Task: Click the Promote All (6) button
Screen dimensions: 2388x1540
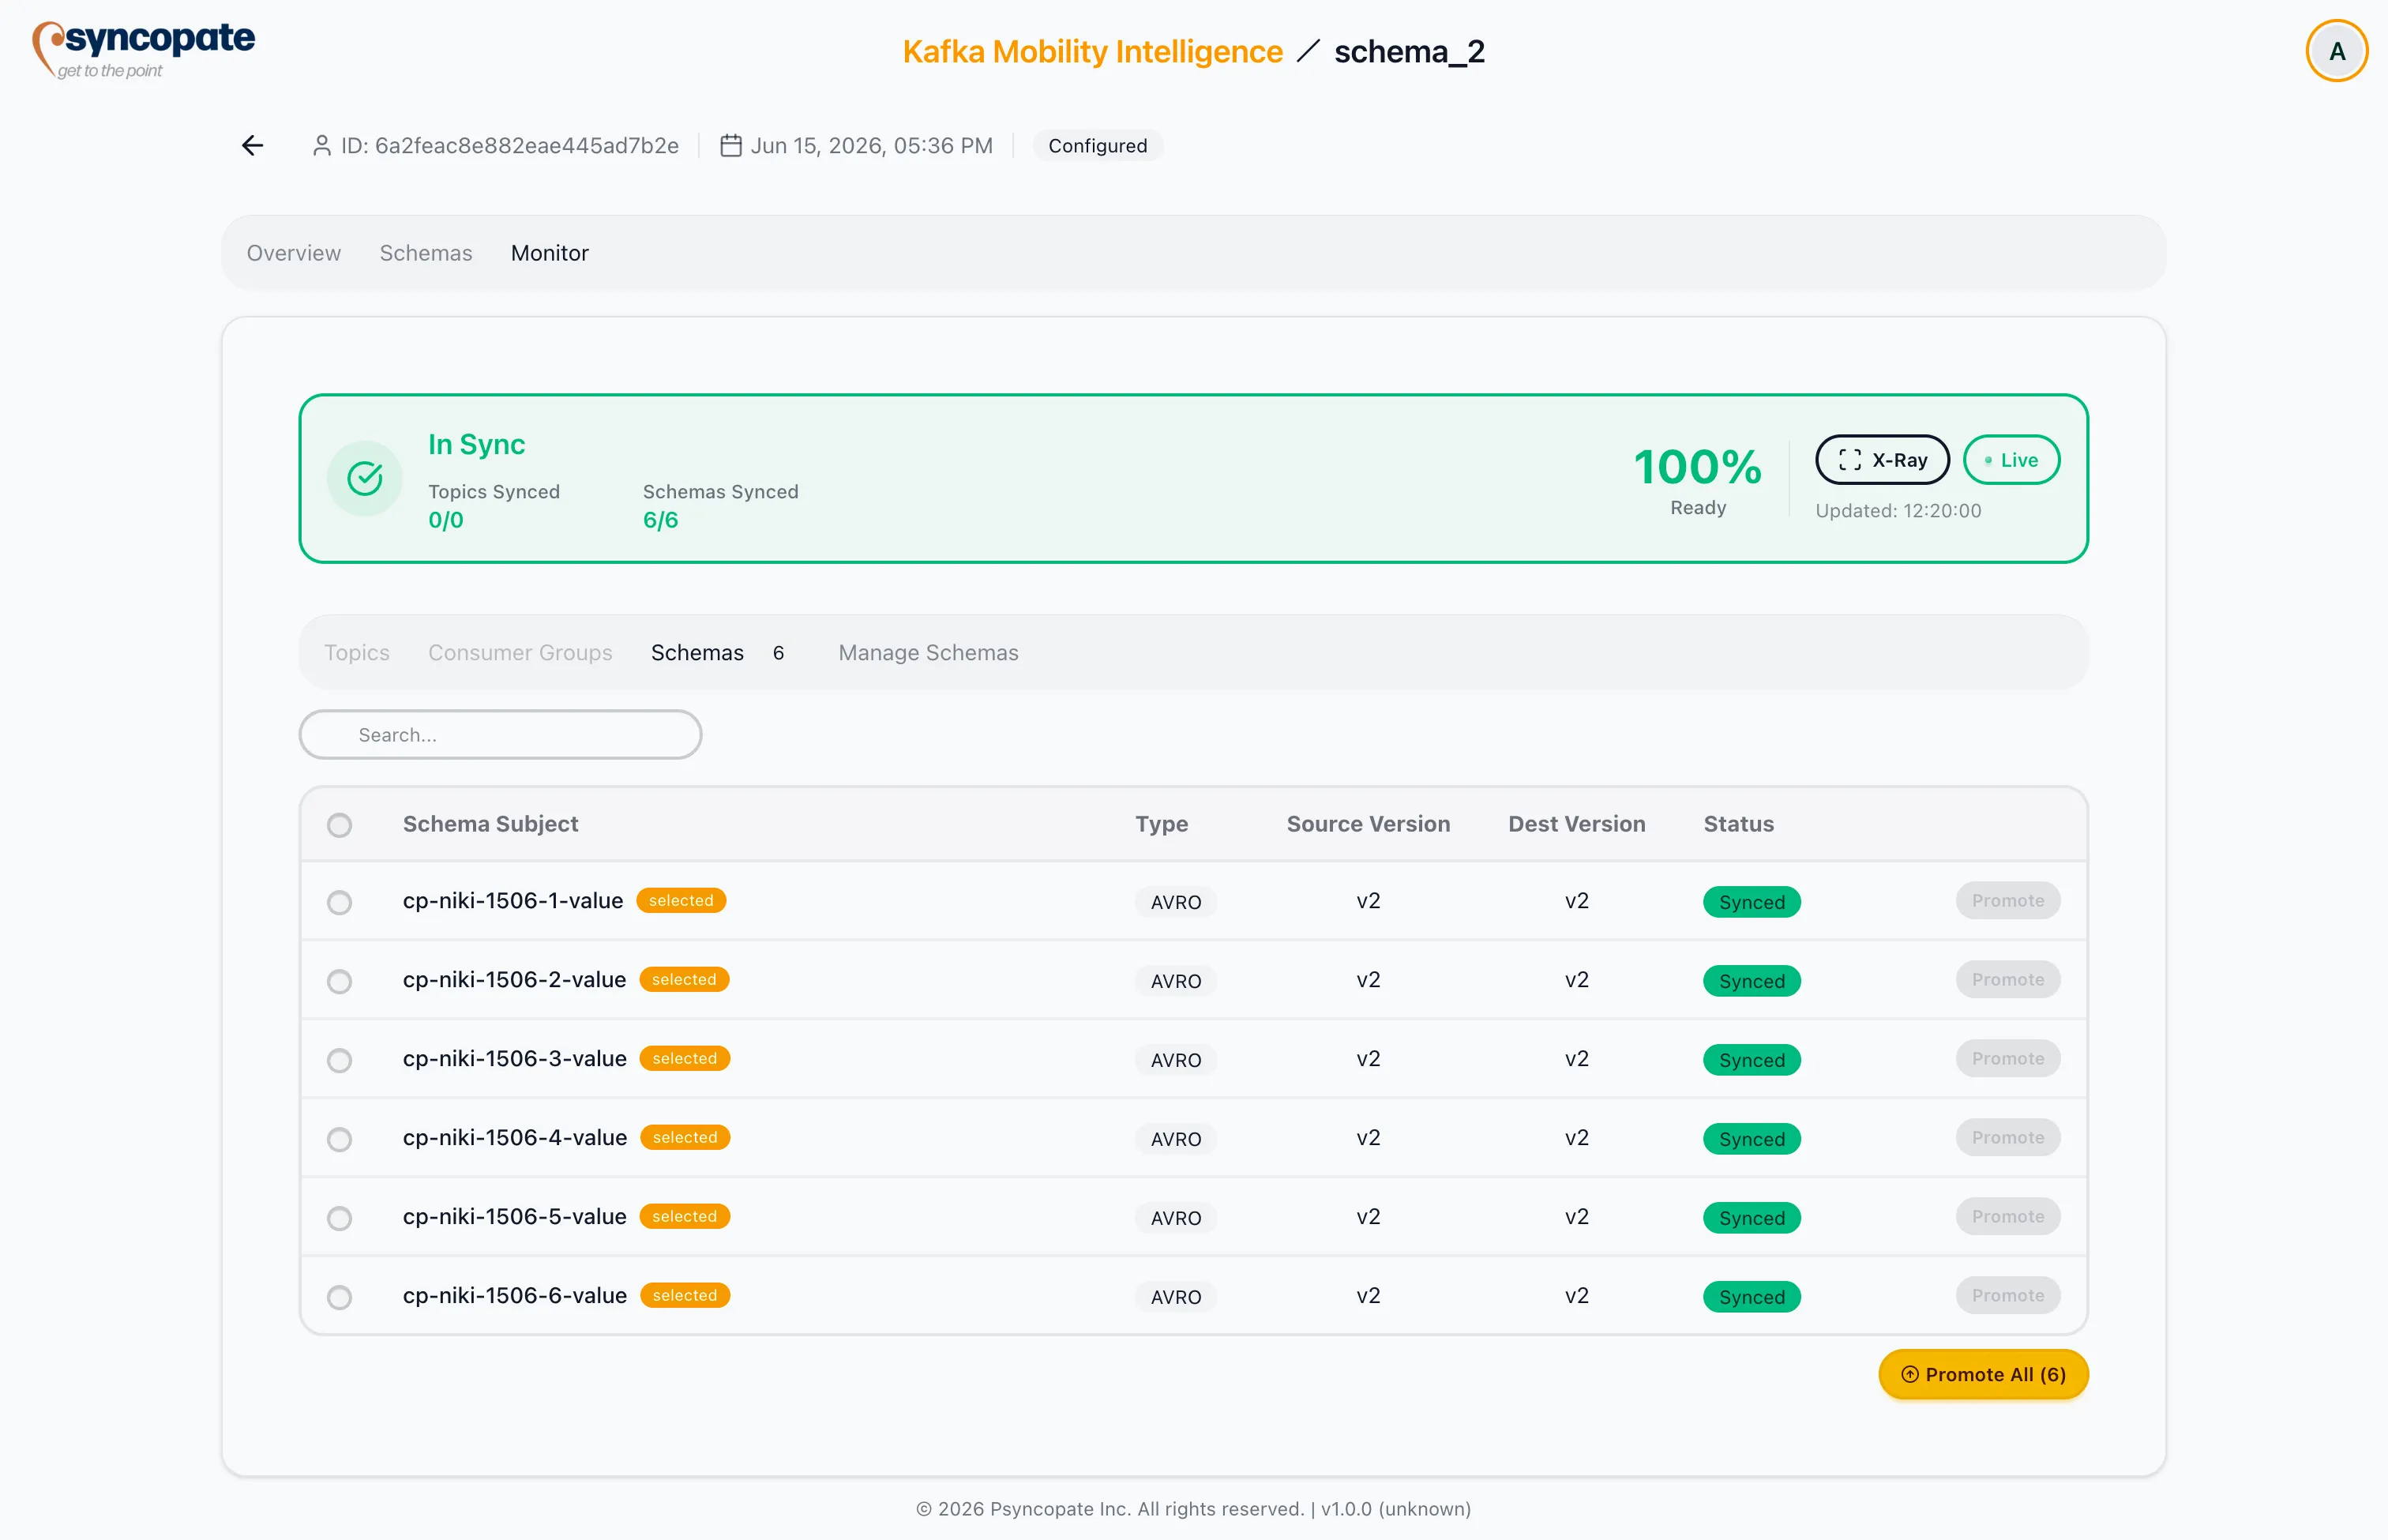Action: (x=1983, y=1374)
